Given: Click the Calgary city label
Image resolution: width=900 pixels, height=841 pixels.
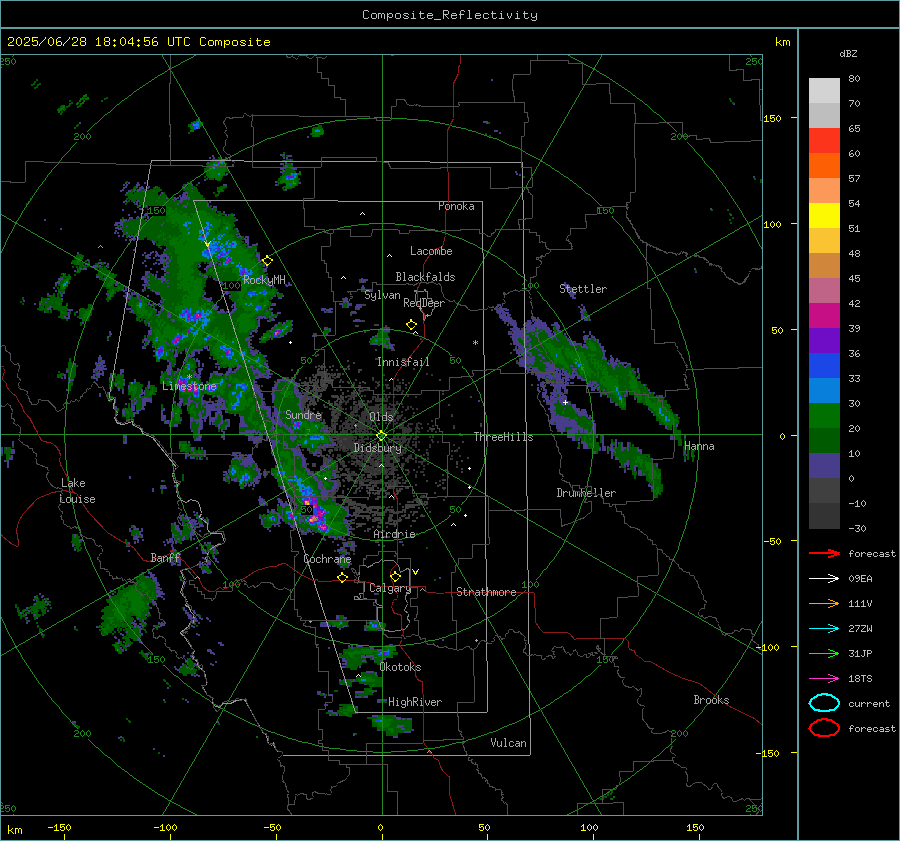Looking at the screenshot, I should pos(390,588).
